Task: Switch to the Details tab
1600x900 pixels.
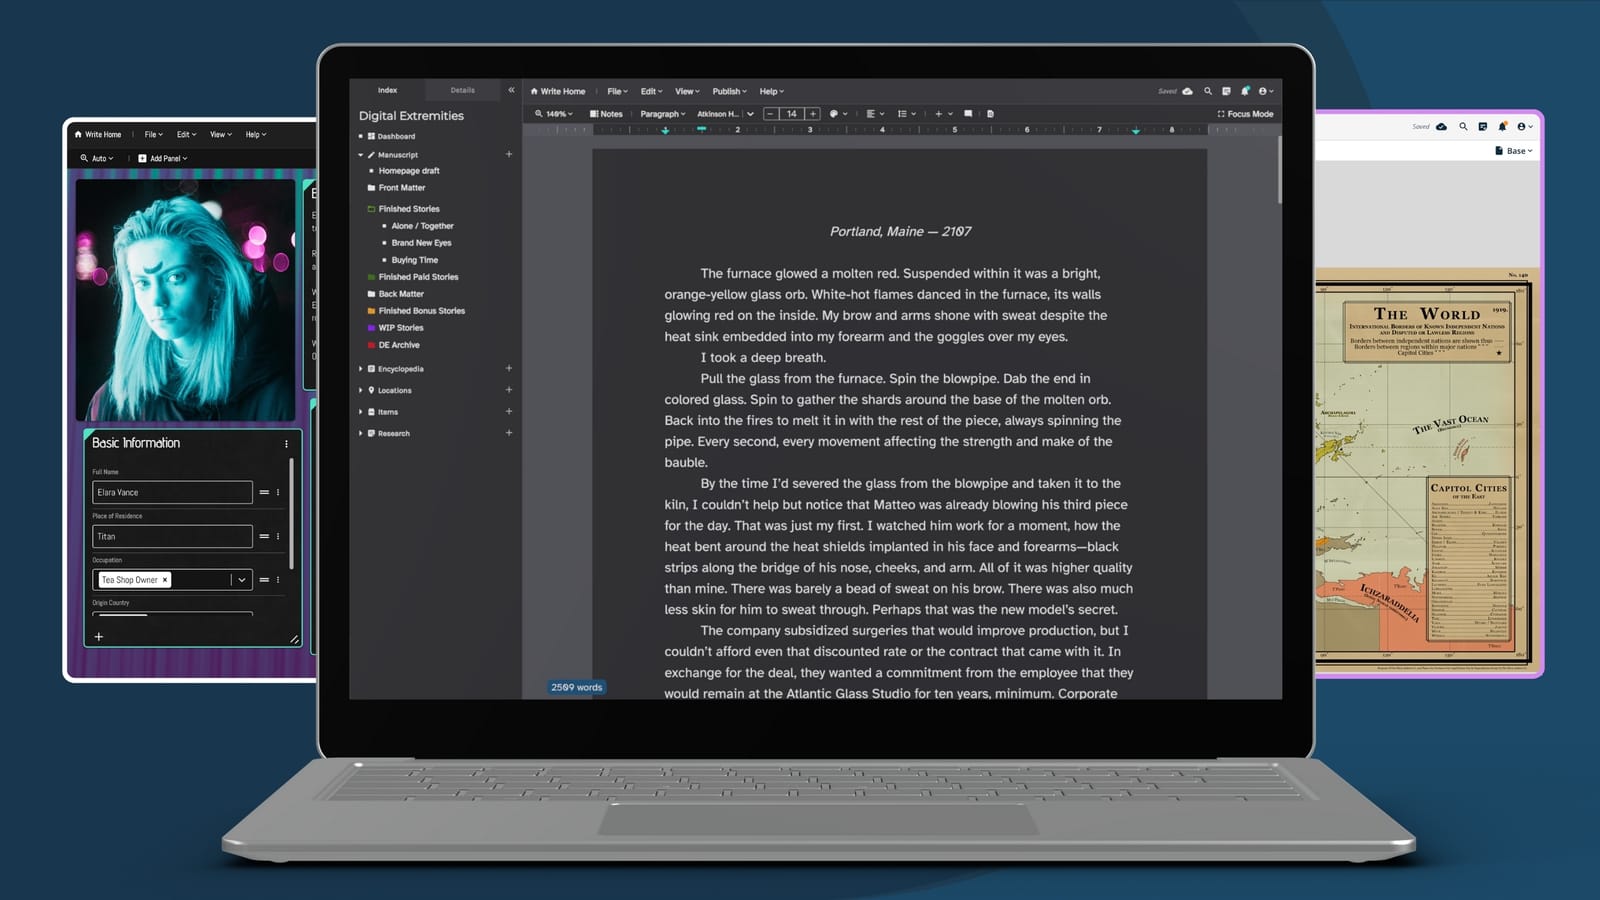Action: tap(462, 90)
